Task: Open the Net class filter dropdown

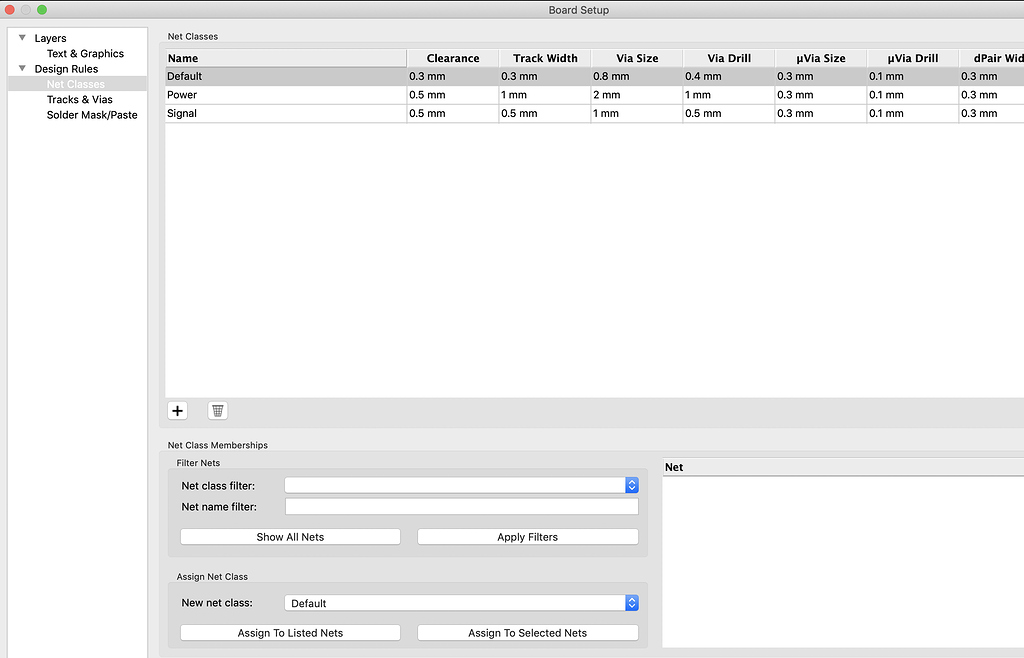Action: tap(631, 485)
